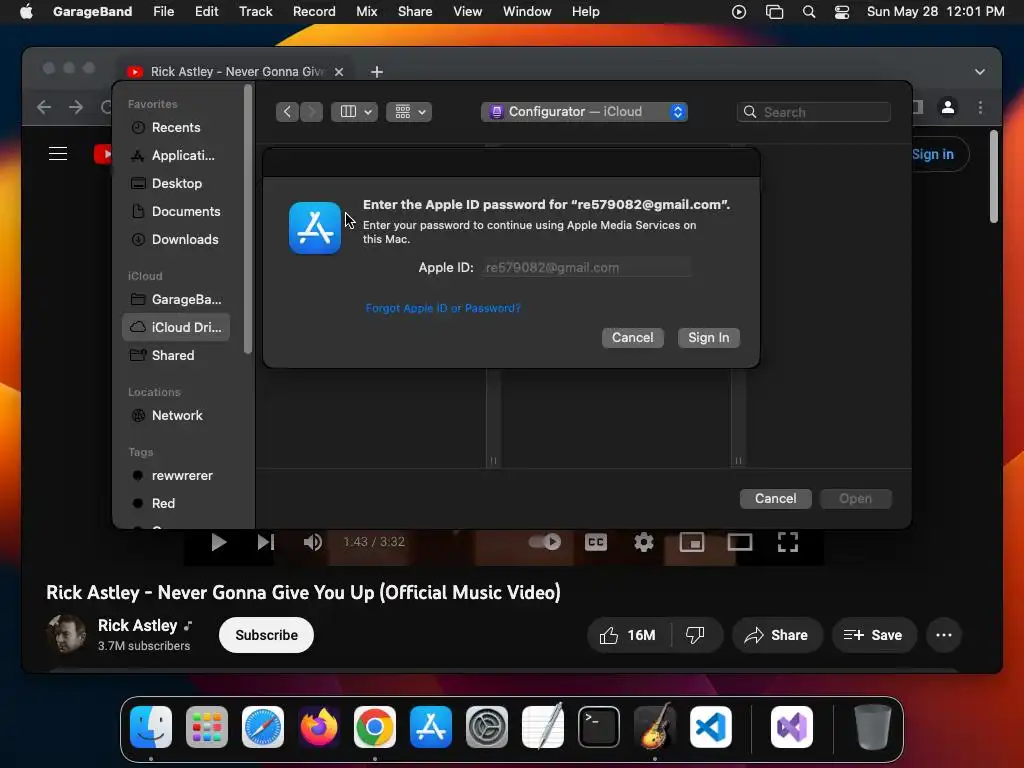Screen dimensions: 1024x768
Task: Open the Record menu
Action: tap(314, 12)
